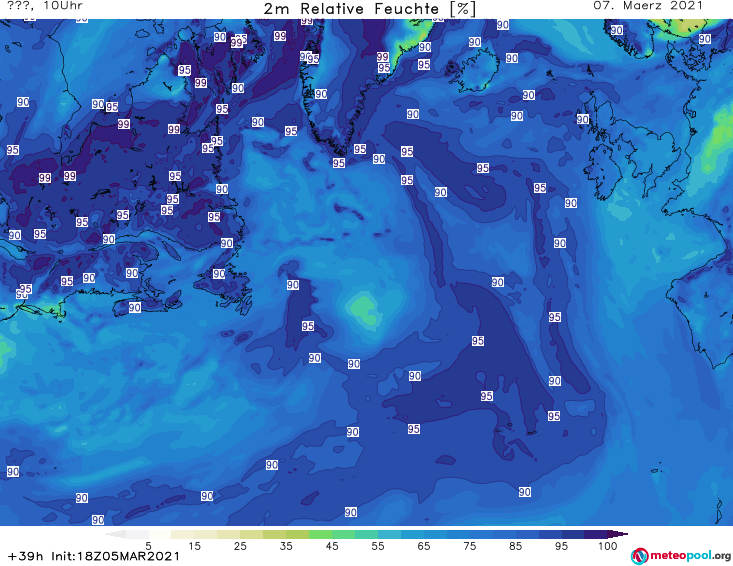Click on the Iceland island outline

pyautogui.click(x=472, y=70)
